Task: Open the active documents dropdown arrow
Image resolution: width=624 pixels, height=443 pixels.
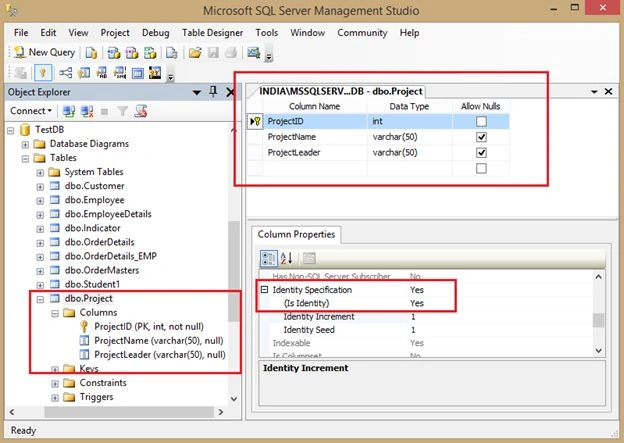Action: (594, 92)
